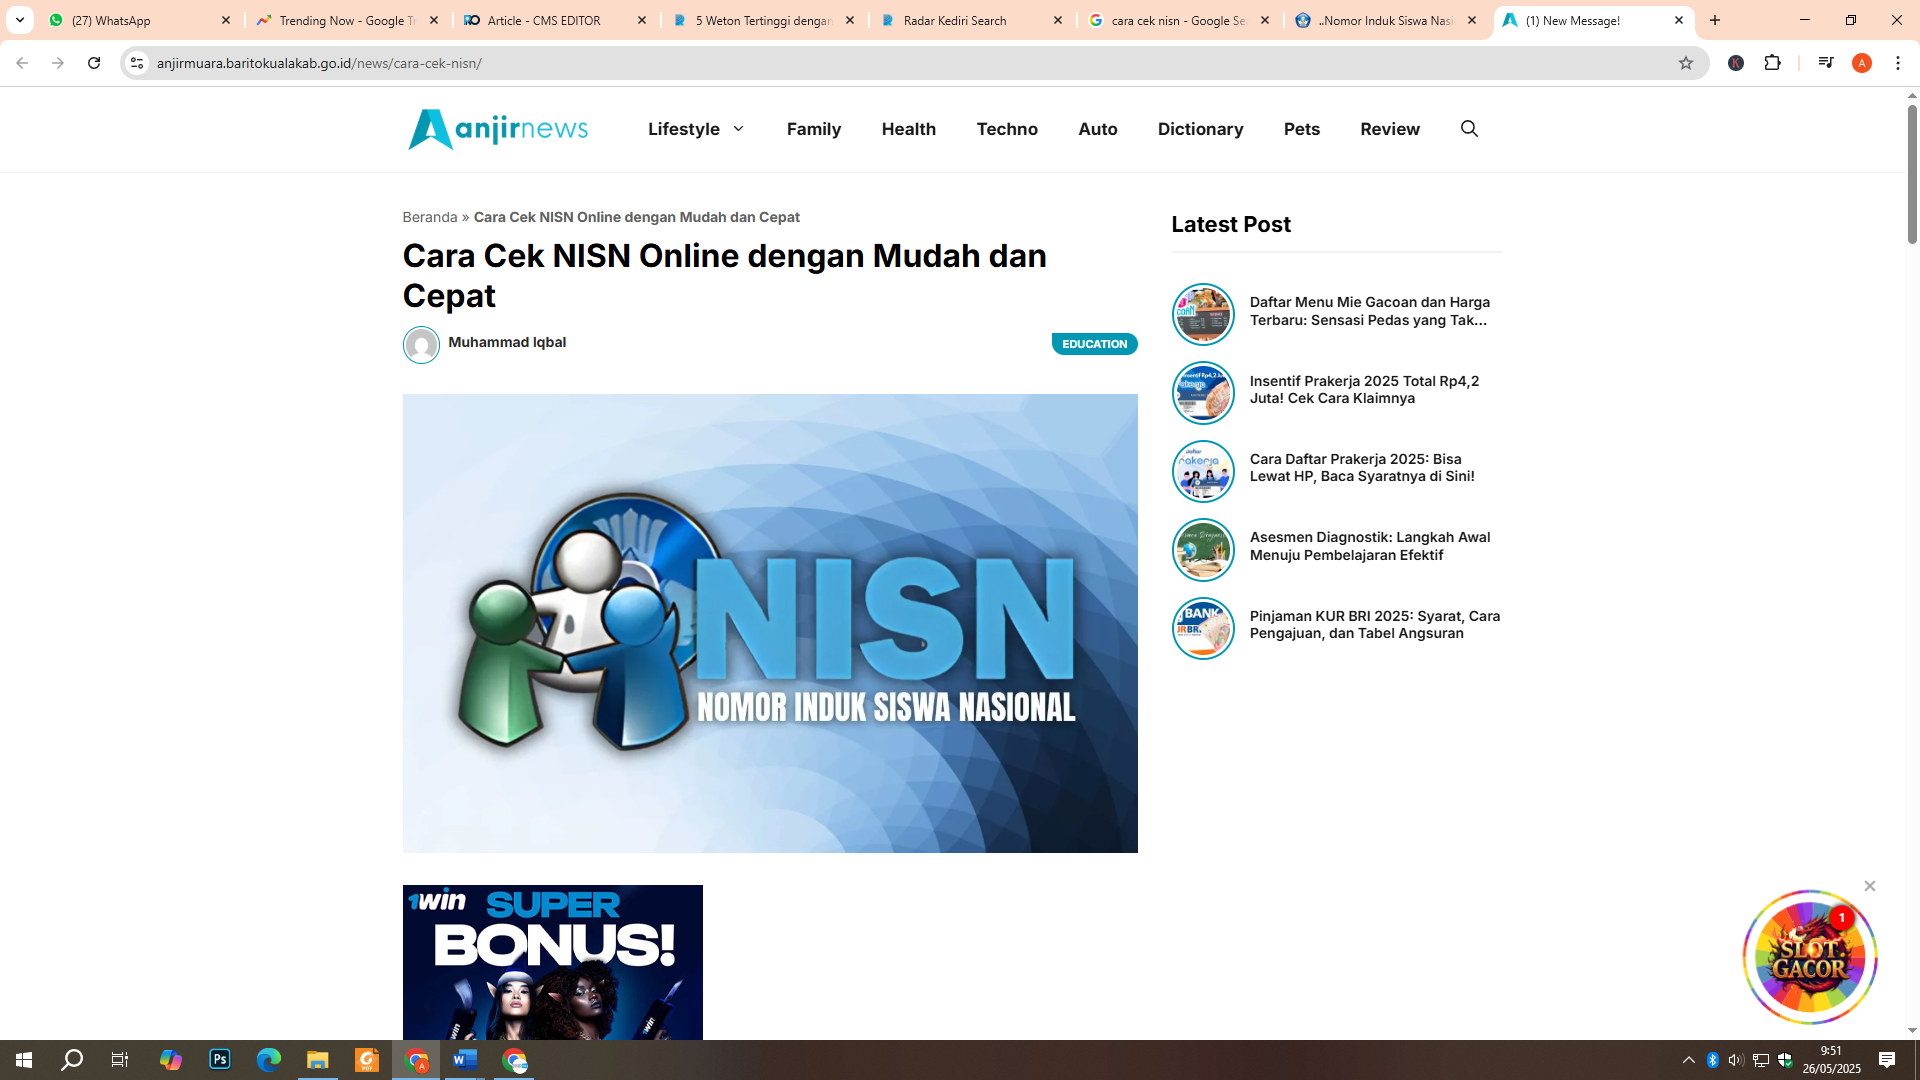Viewport: 1920px width, 1080px height.
Task: Click the 1win Super Bonus ad banner
Action: 553,962
